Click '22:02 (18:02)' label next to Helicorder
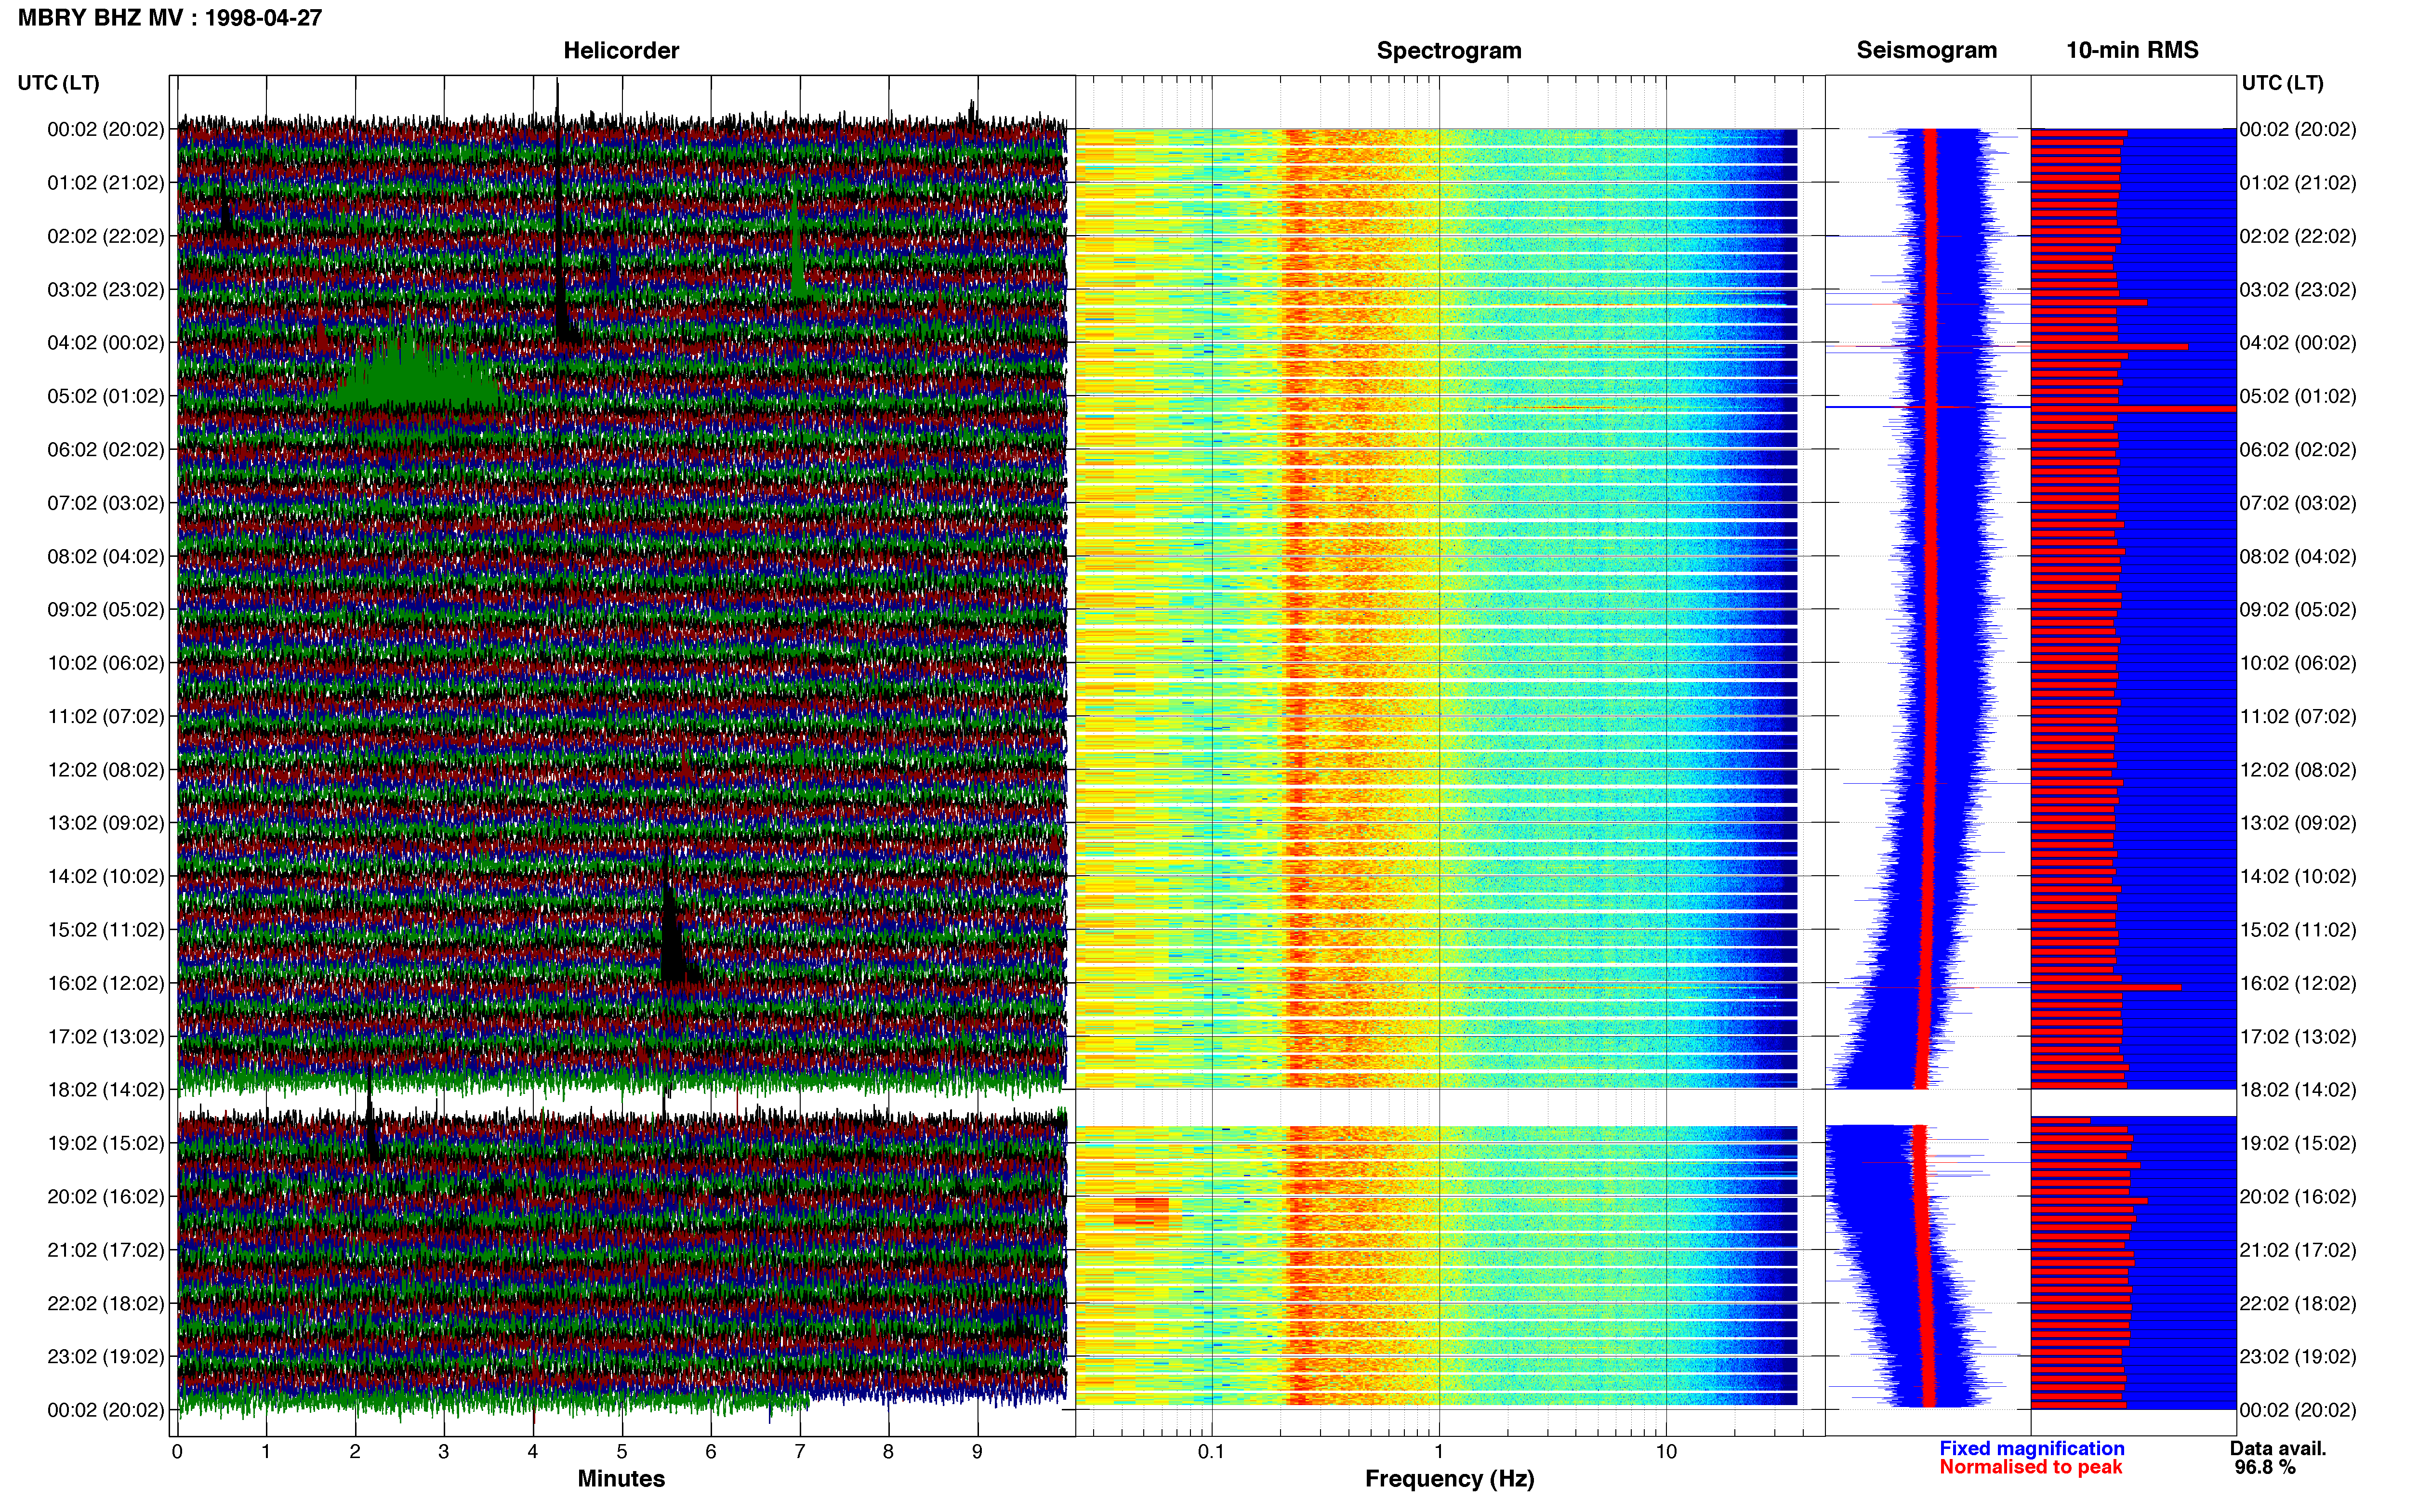The width and height of the screenshot is (2418, 1512). (x=106, y=1303)
